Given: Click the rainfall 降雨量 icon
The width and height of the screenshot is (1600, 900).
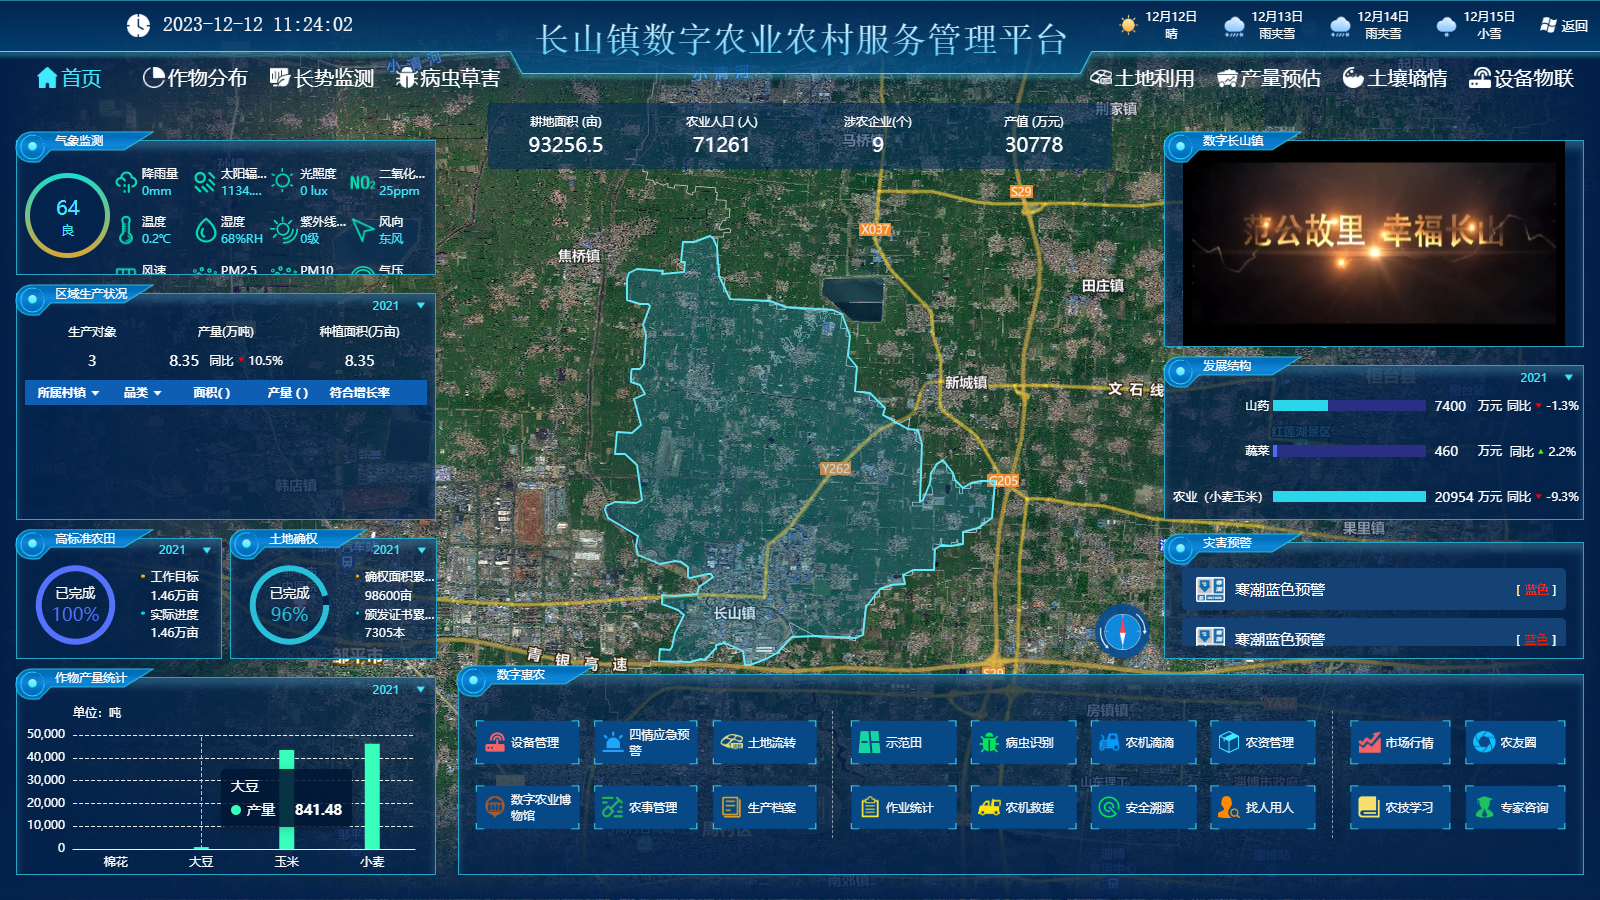Looking at the screenshot, I should 126,182.
